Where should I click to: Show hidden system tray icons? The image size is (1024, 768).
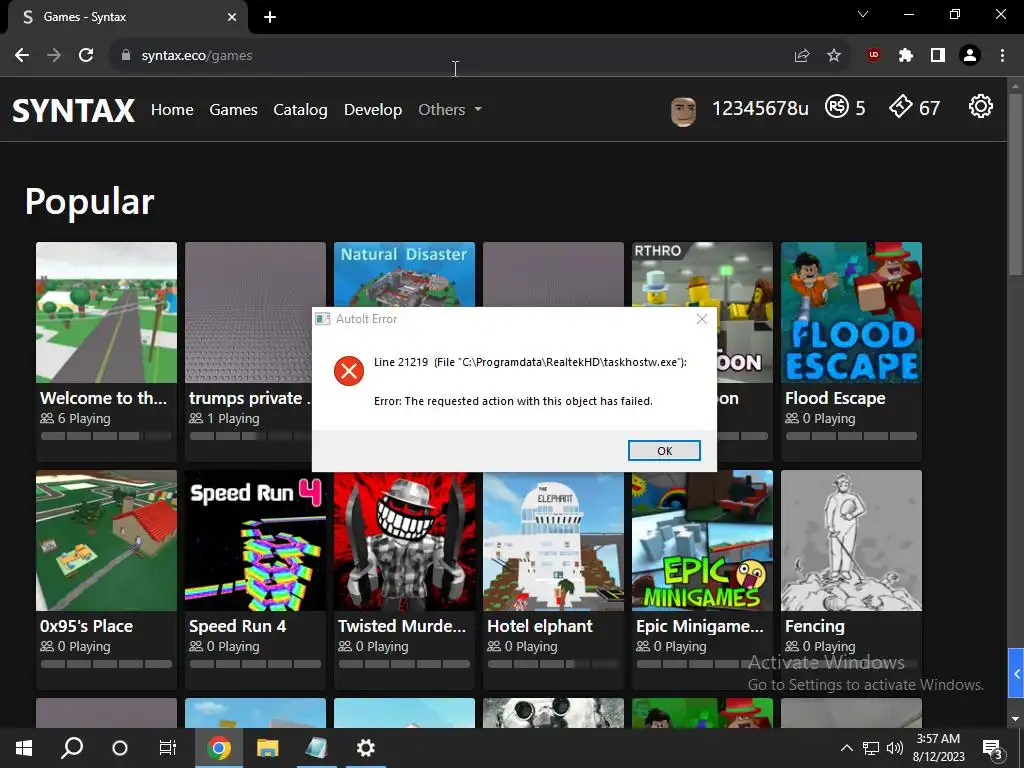(846, 748)
